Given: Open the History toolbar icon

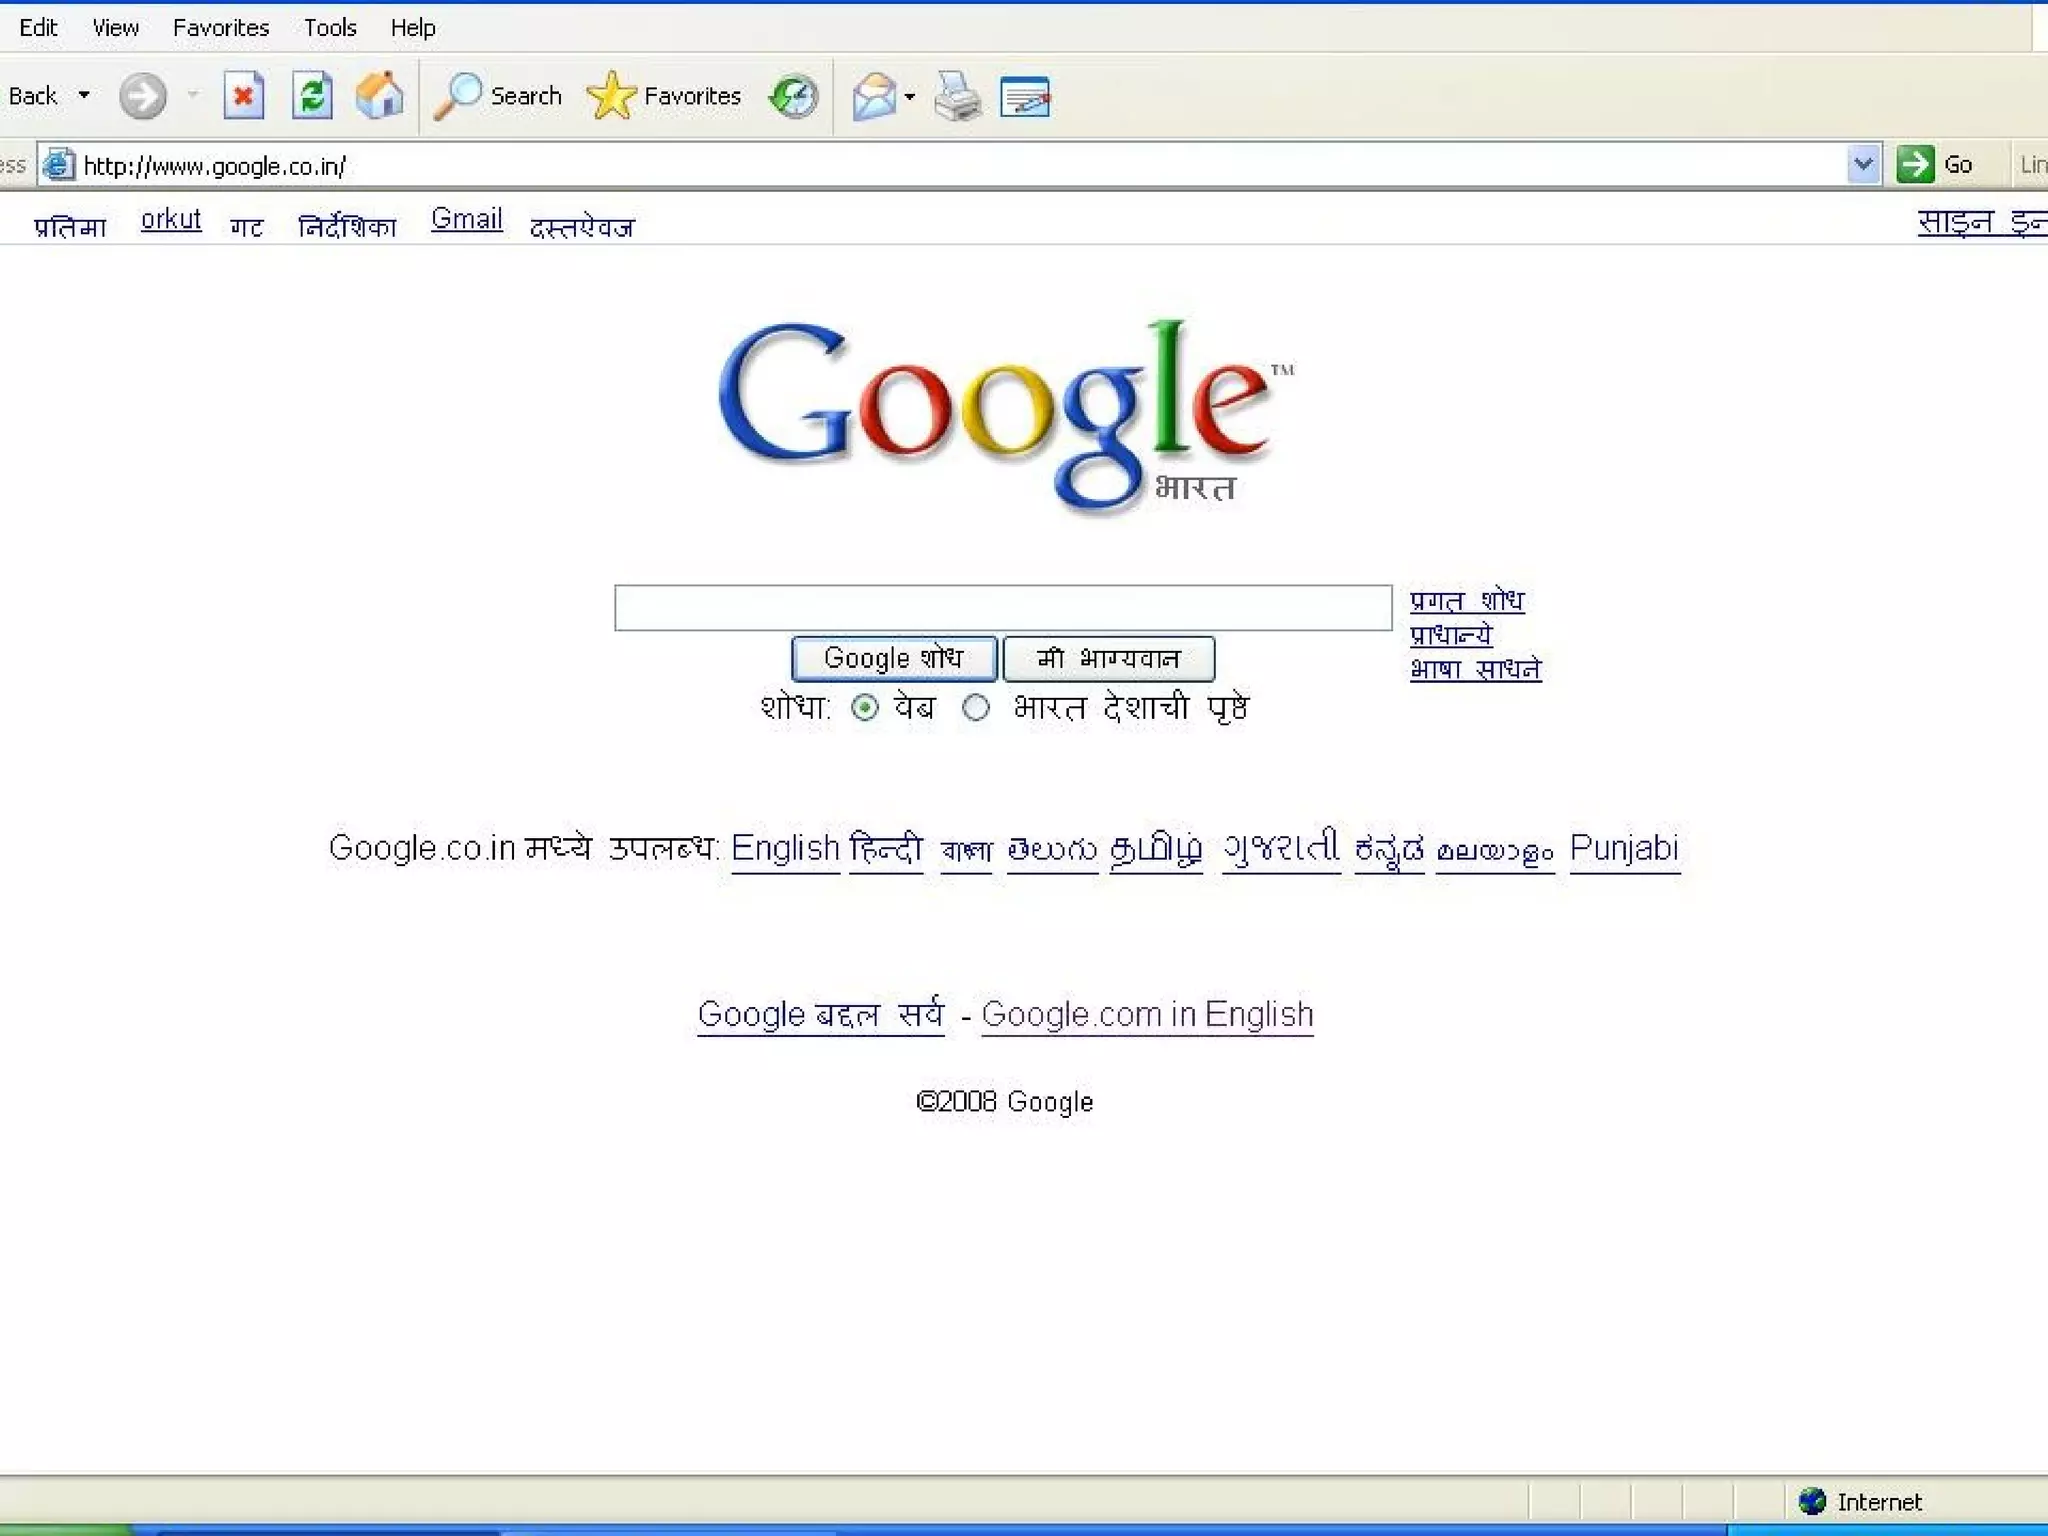Looking at the screenshot, I should pyautogui.click(x=794, y=97).
